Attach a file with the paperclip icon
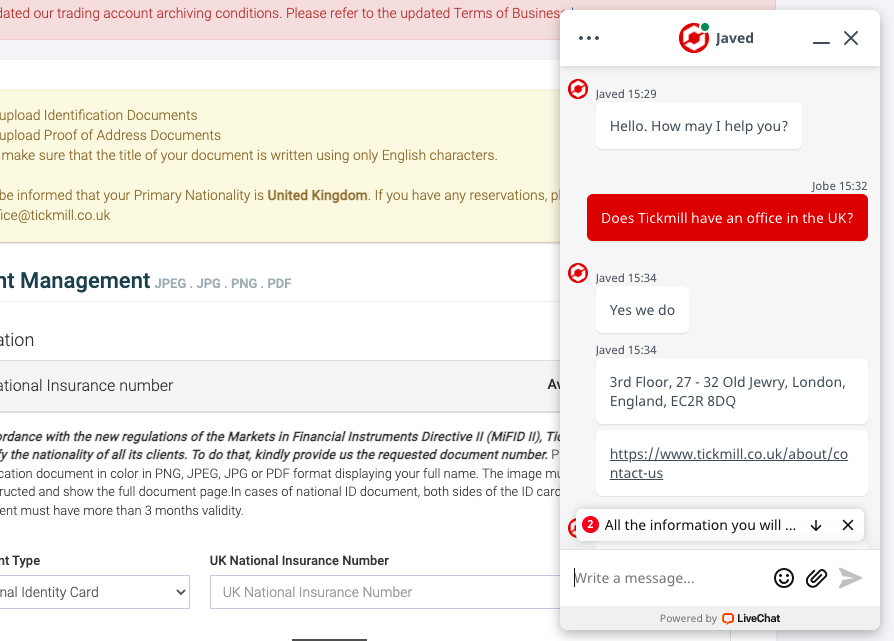This screenshot has height=641, width=894. tap(816, 578)
